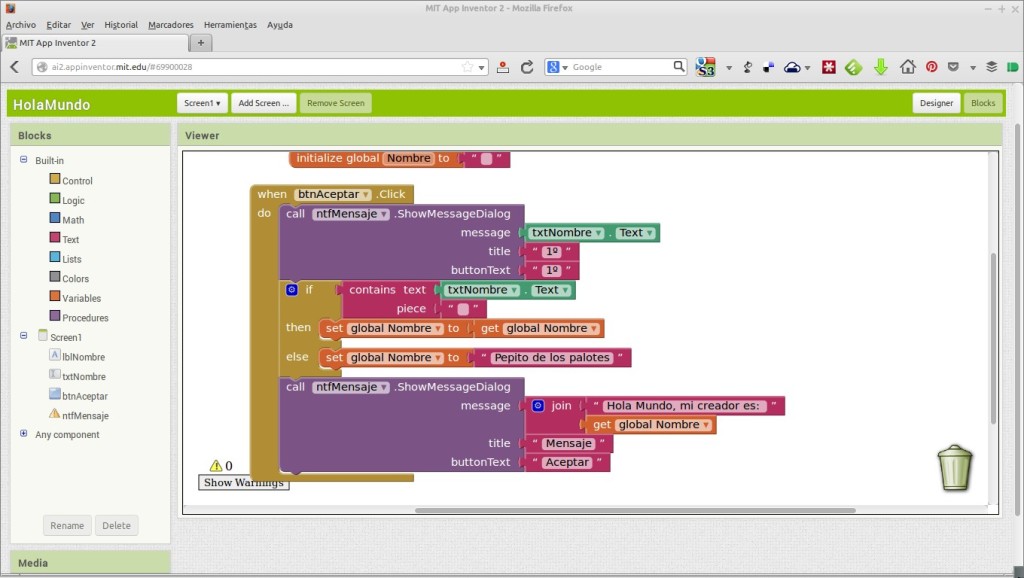Click the Pinterest icon in browser toolbar
1024x578 pixels.
point(931,67)
